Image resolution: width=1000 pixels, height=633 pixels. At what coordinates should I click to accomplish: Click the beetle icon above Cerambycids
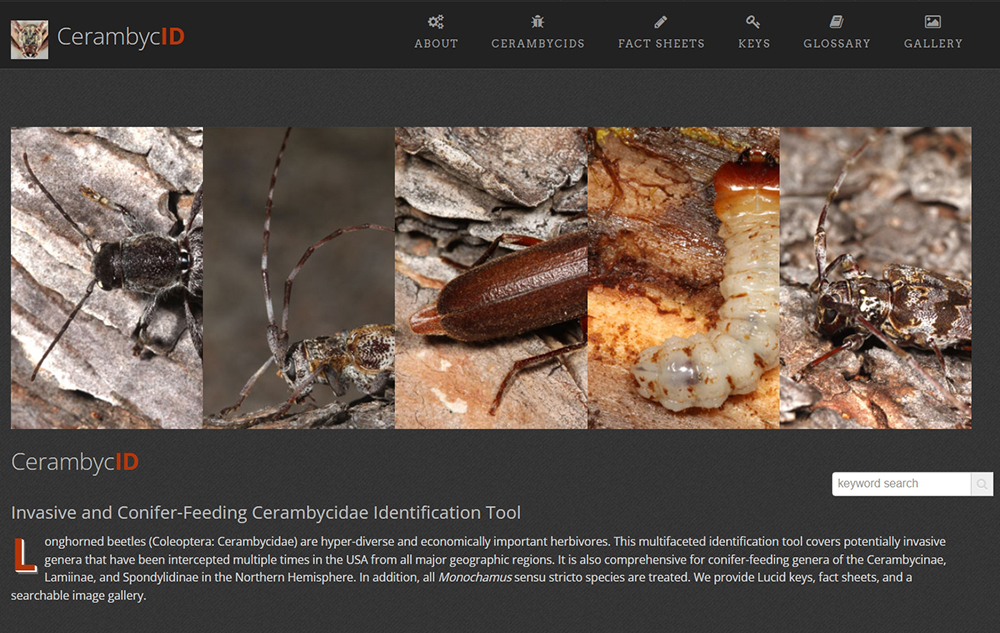point(538,22)
